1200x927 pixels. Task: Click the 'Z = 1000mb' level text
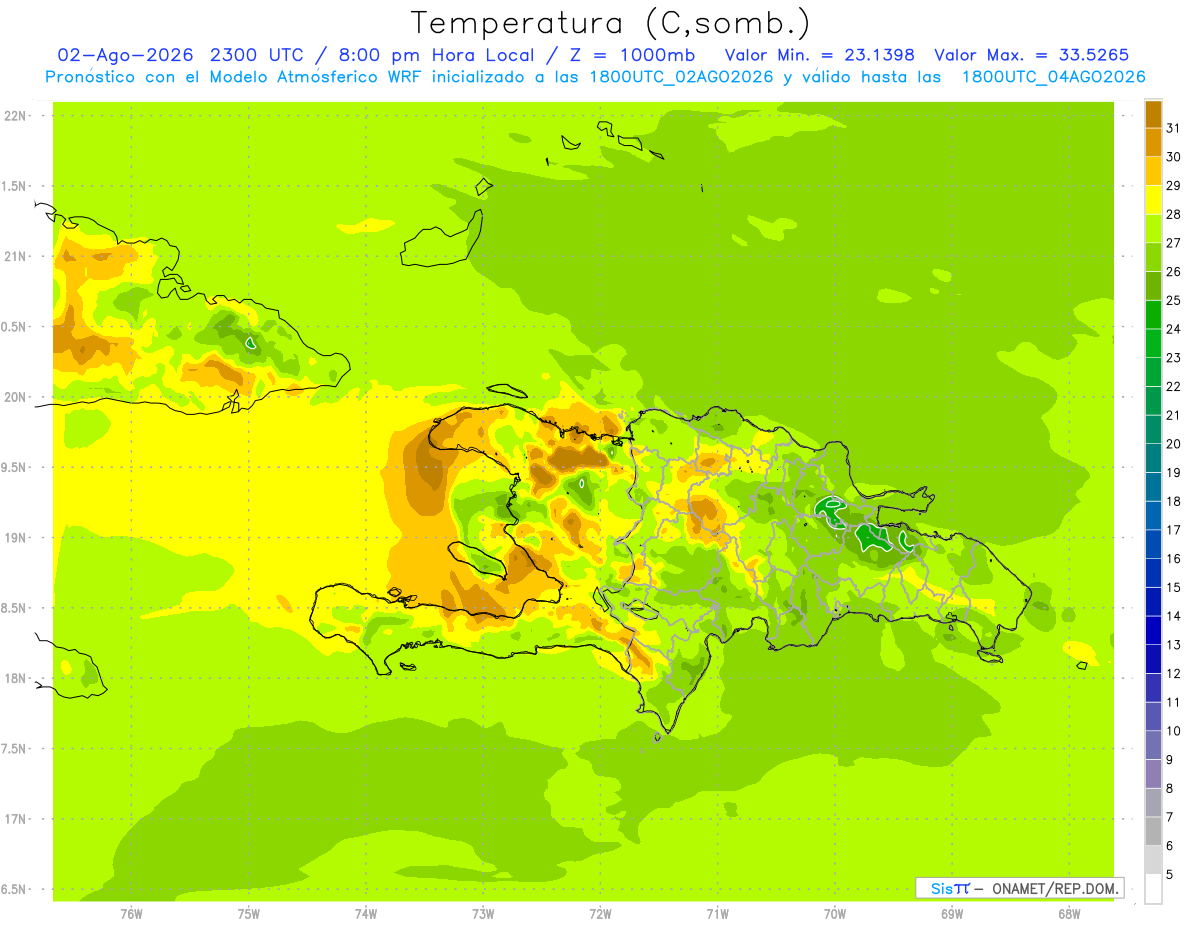633,55
